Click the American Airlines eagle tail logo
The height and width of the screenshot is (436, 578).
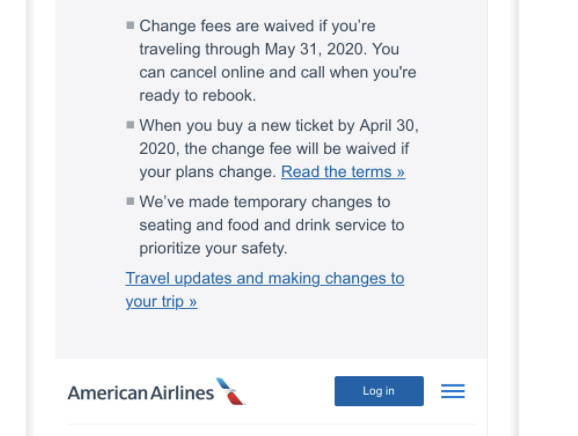[x=231, y=391]
